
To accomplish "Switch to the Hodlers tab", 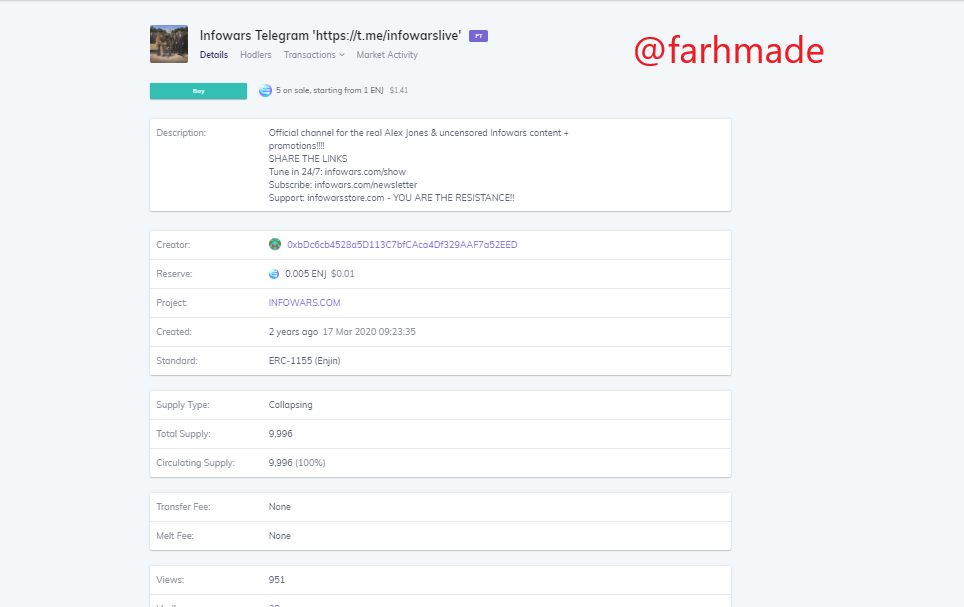I will click(x=256, y=55).
